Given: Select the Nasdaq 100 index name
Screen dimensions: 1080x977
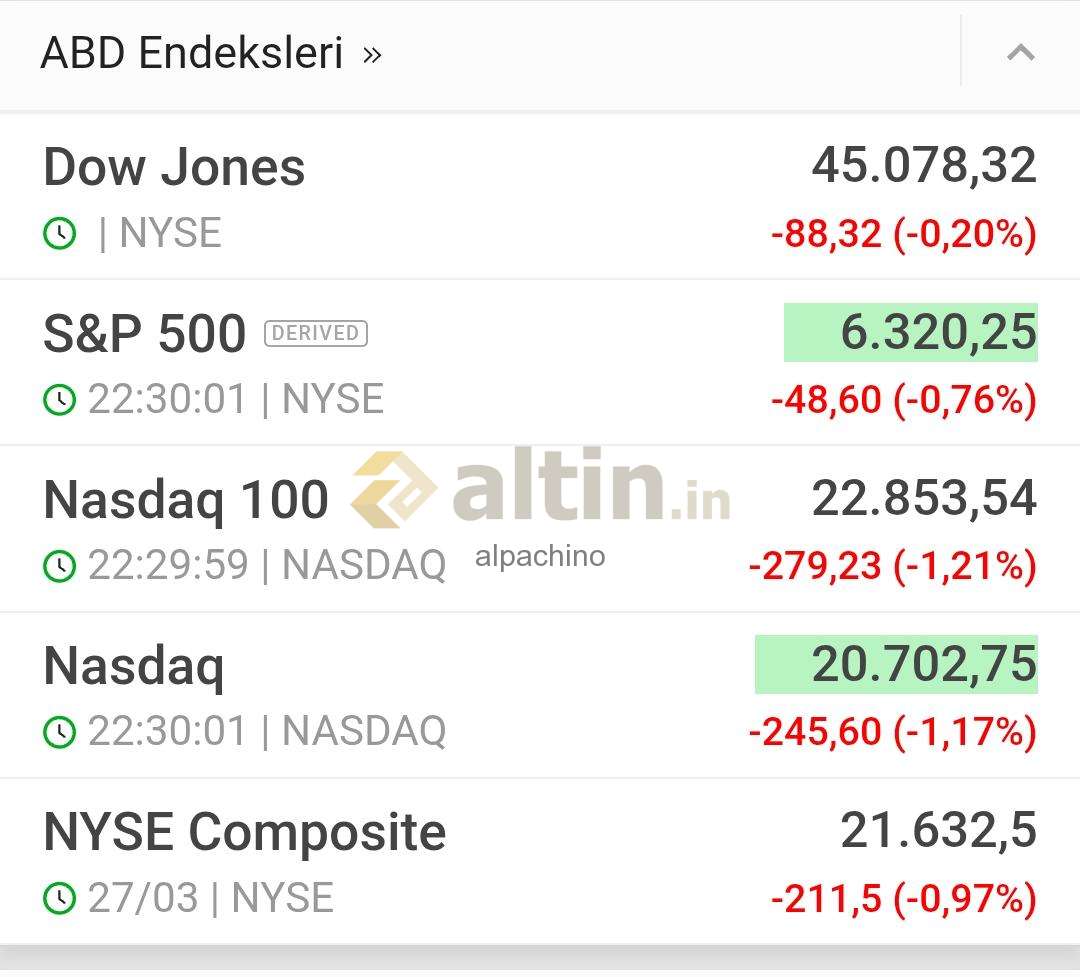Looking at the screenshot, I should tap(186, 499).
